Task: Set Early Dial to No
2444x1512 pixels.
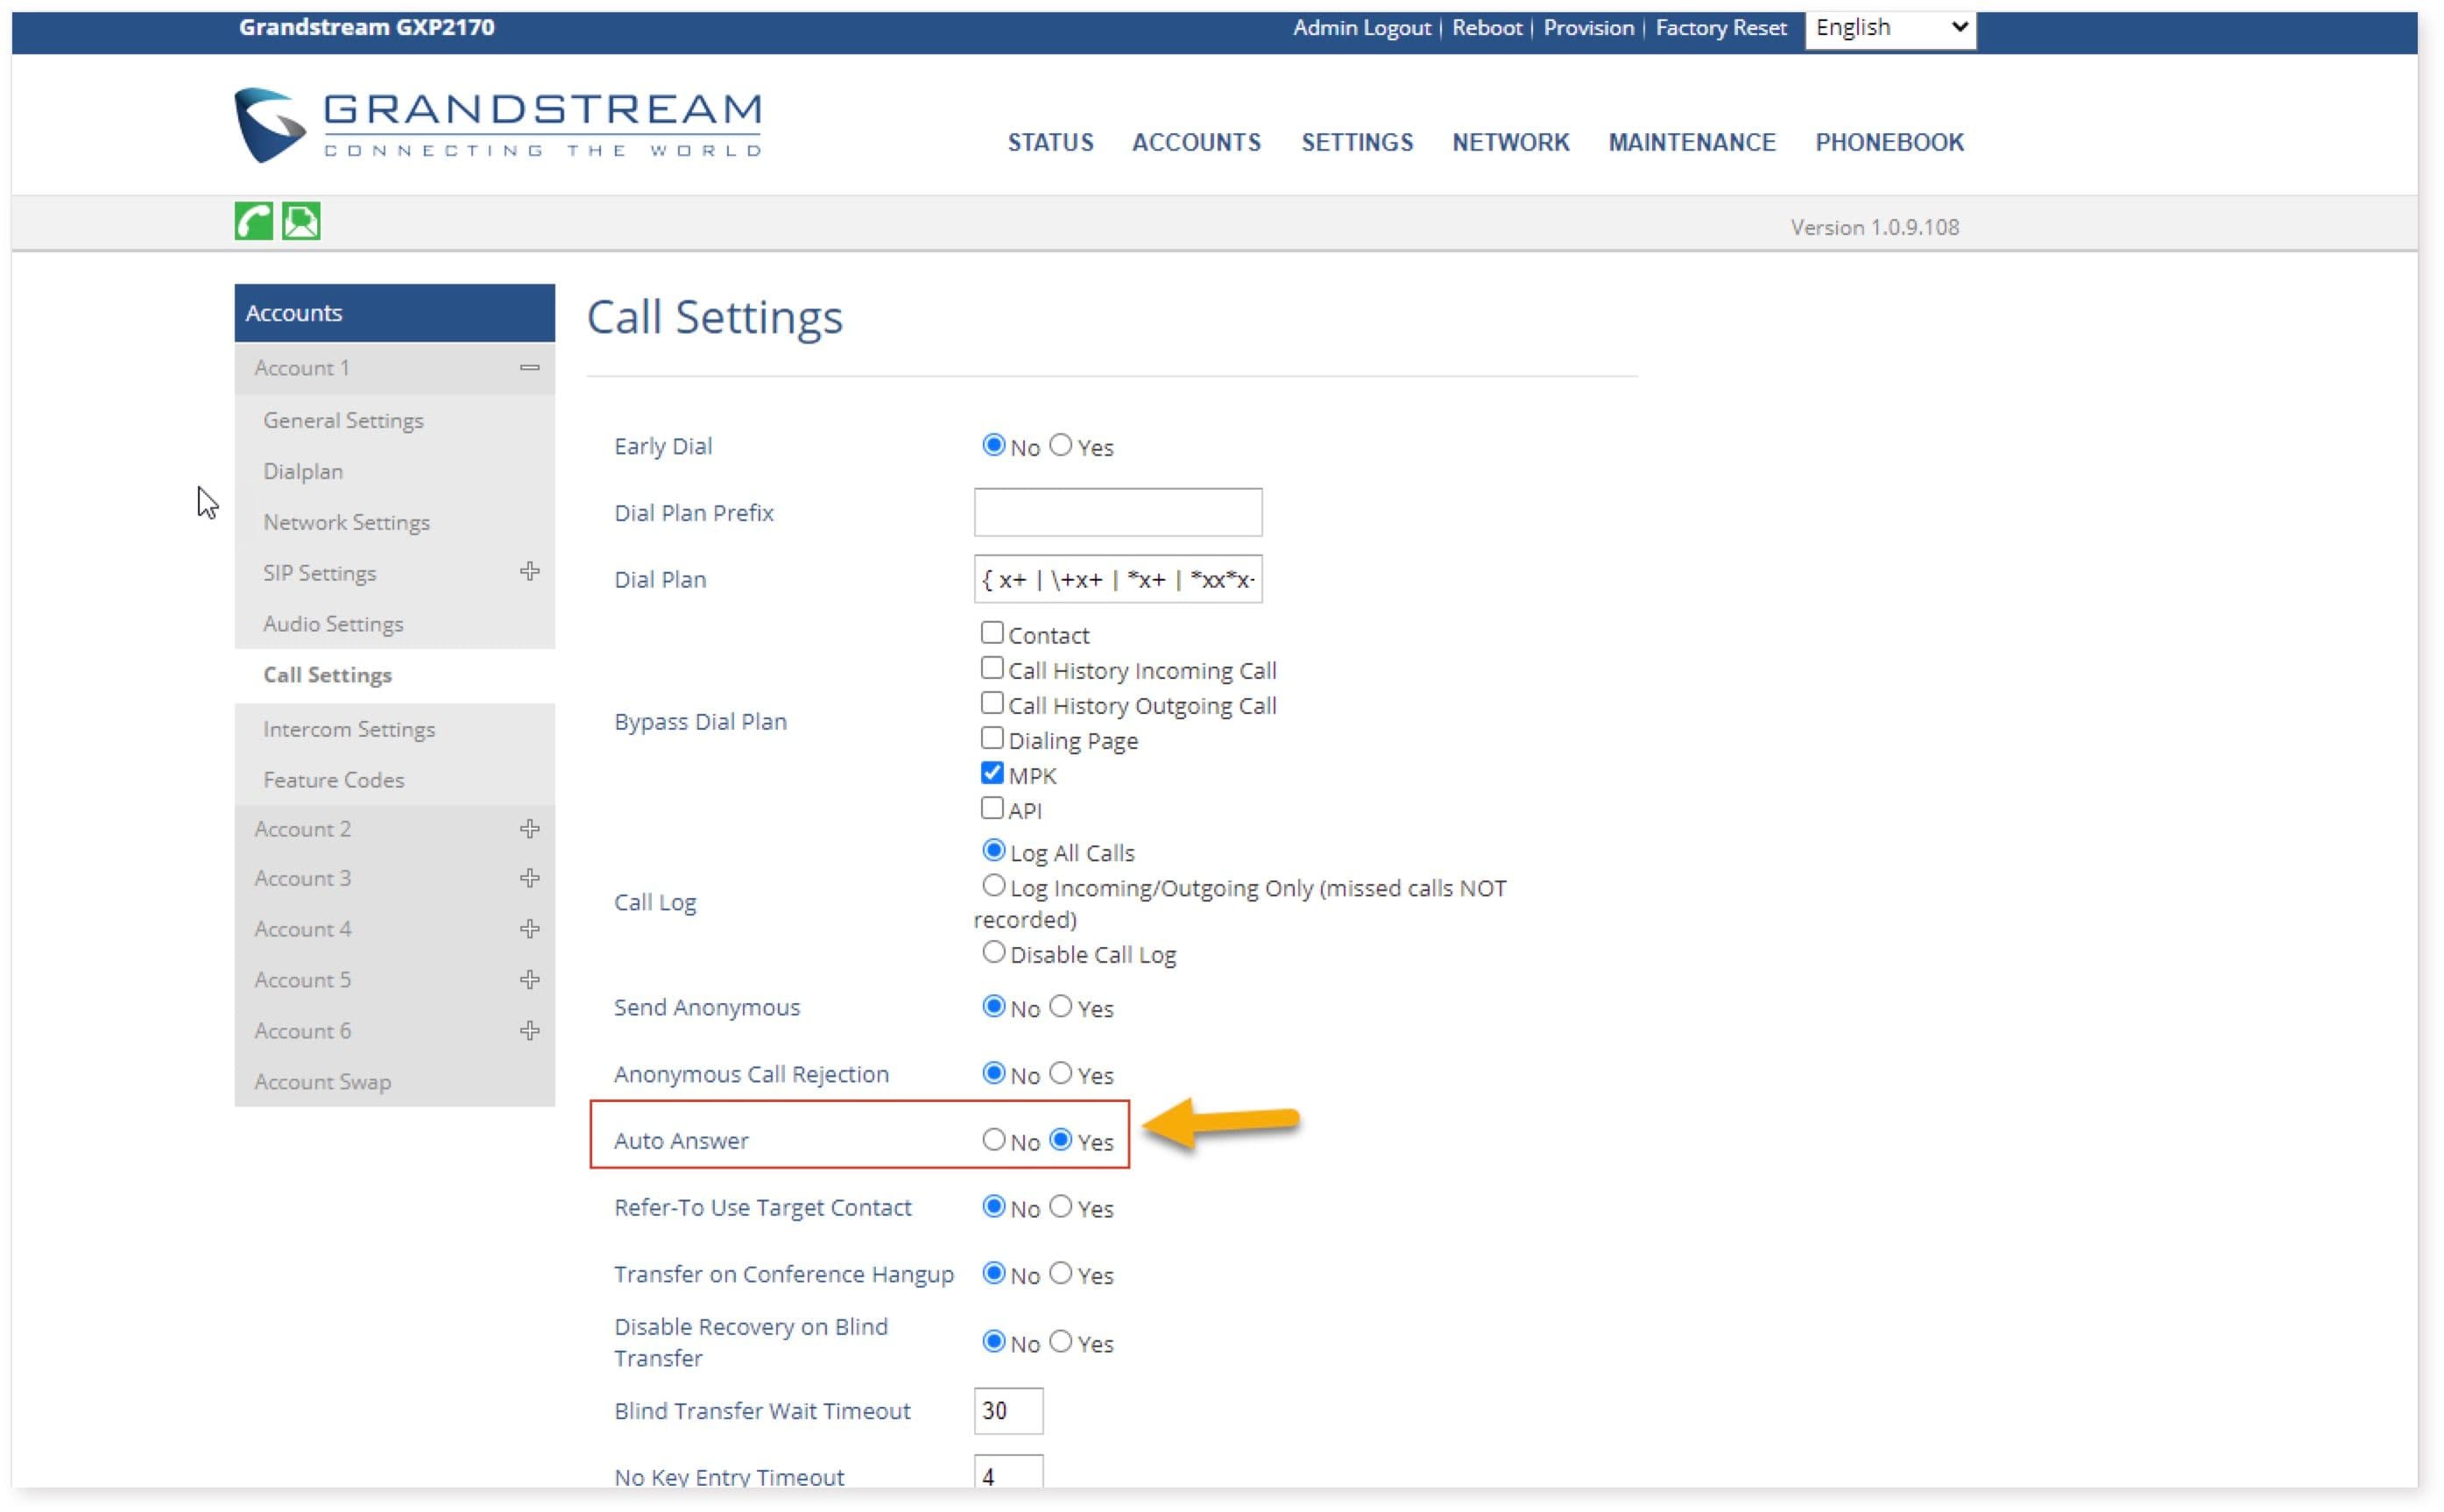Action: pos(993,445)
